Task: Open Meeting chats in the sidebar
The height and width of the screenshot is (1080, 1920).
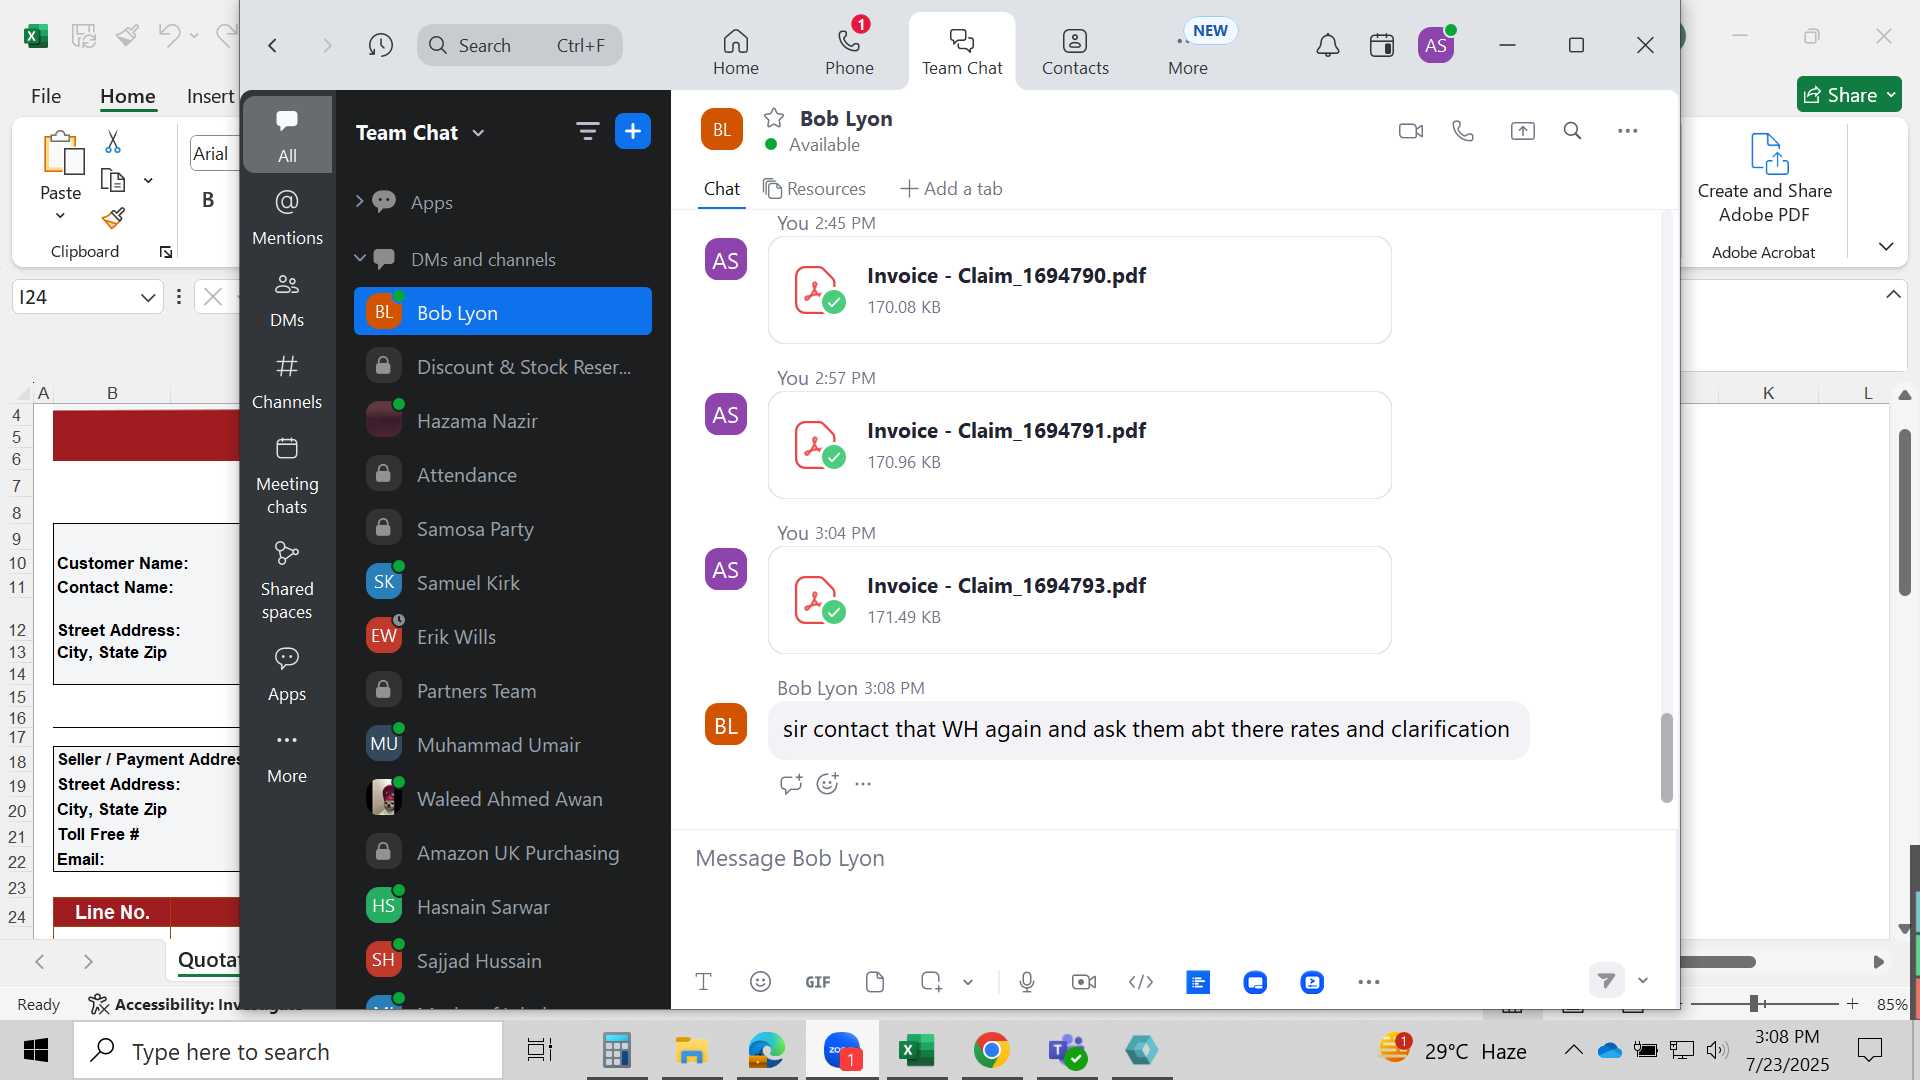Action: point(287,476)
